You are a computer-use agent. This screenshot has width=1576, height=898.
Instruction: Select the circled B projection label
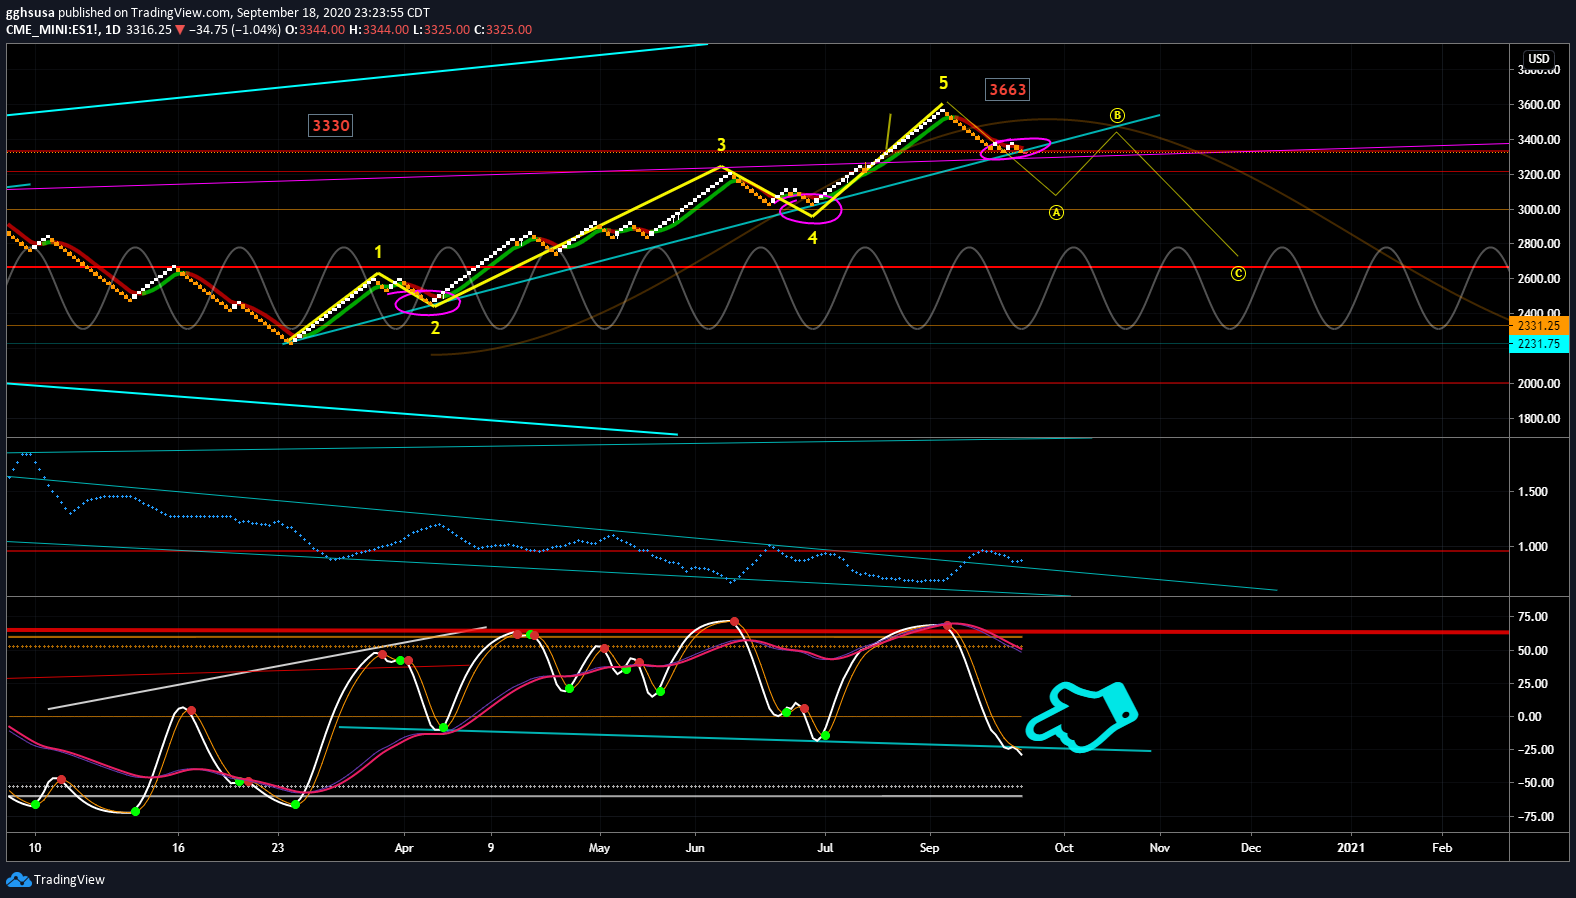point(1117,116)
